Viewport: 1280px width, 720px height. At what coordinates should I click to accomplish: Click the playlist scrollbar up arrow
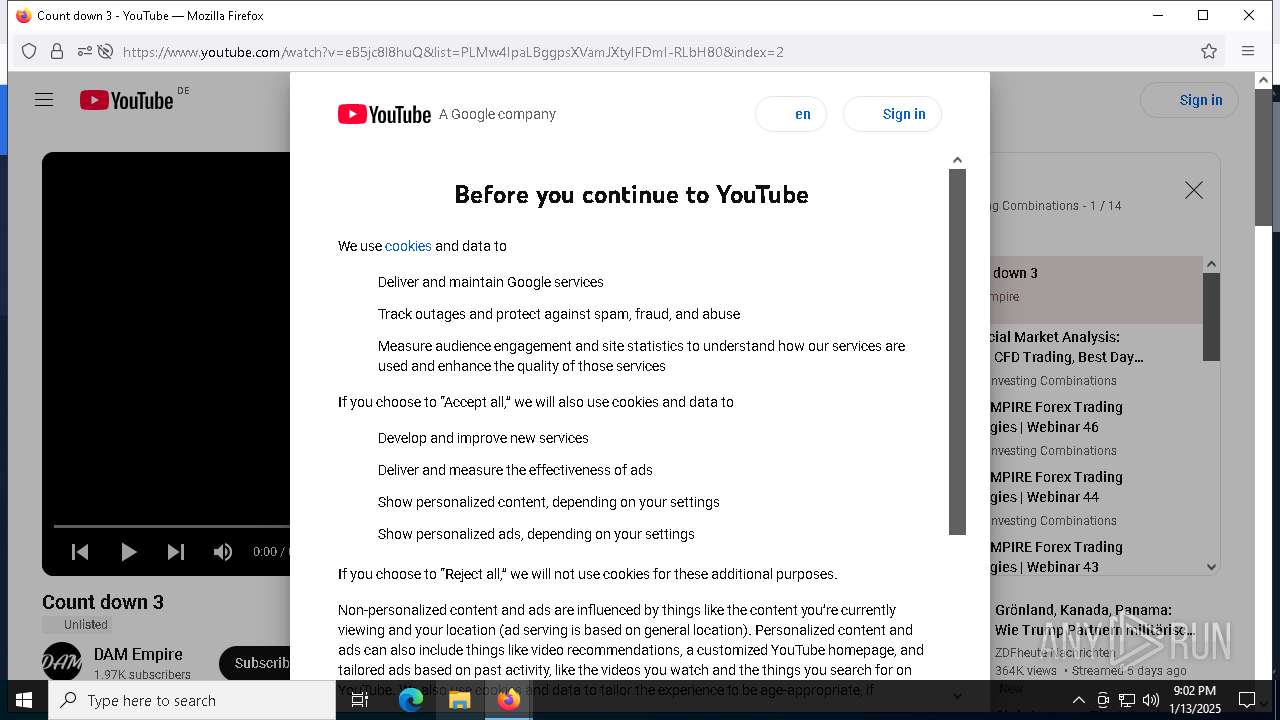[x=1211, y=264]
